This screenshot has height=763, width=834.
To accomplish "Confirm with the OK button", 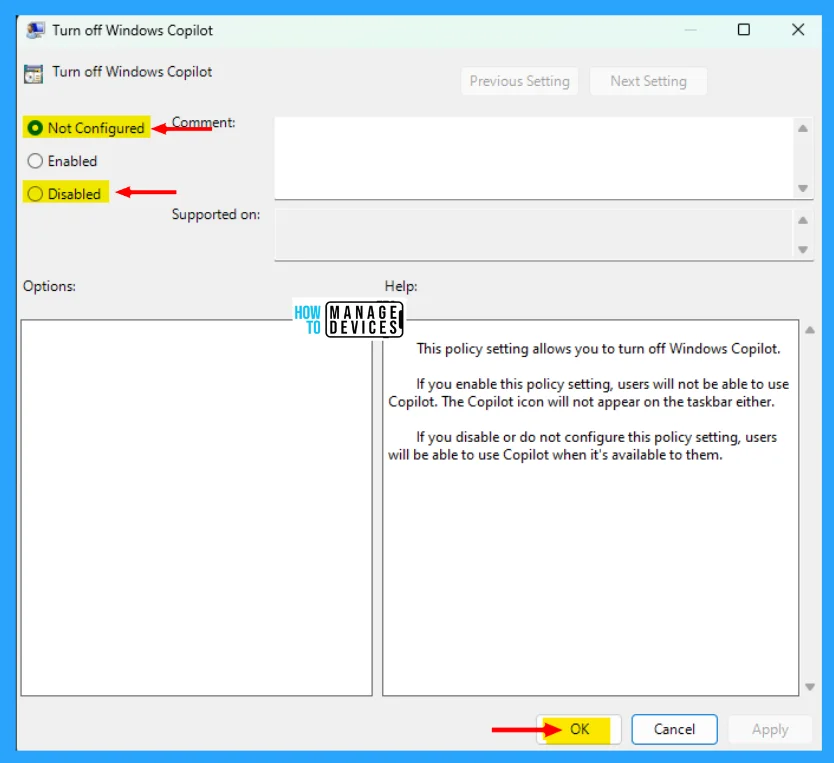I will pos(579,729).
